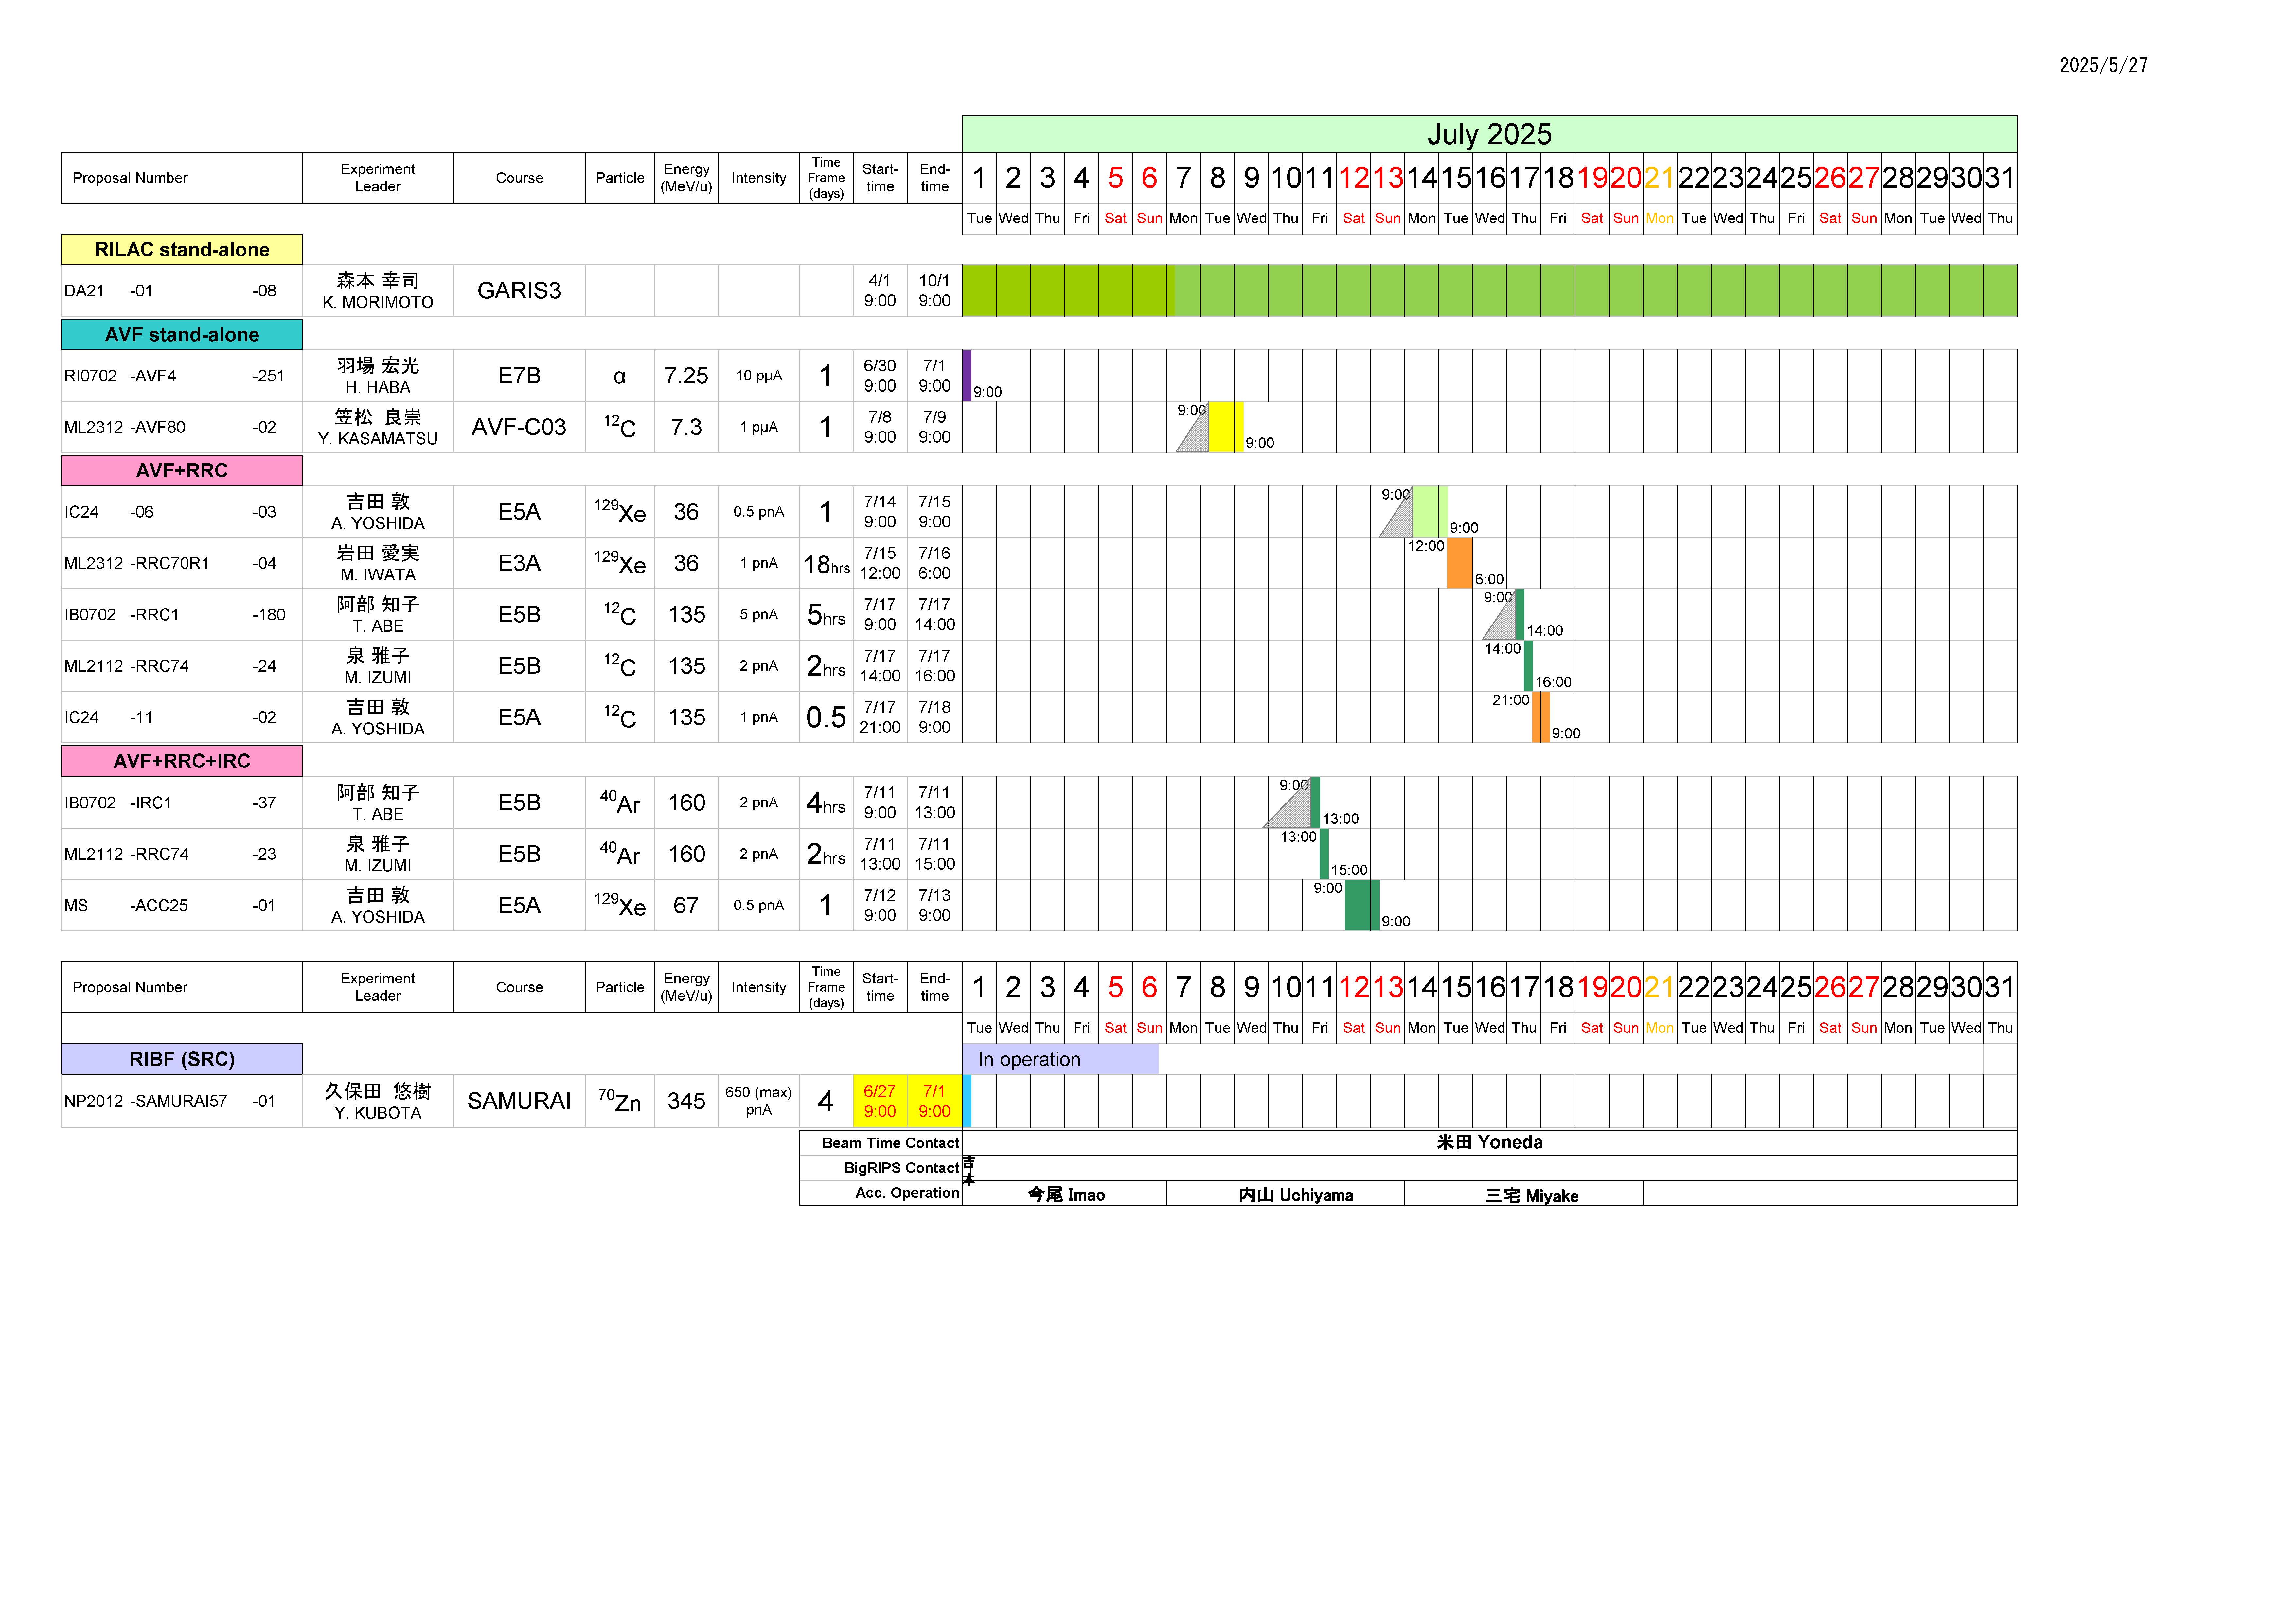Click the In operation status bar
Screen dimensions: 2296x1623
pos(1060,1059)
